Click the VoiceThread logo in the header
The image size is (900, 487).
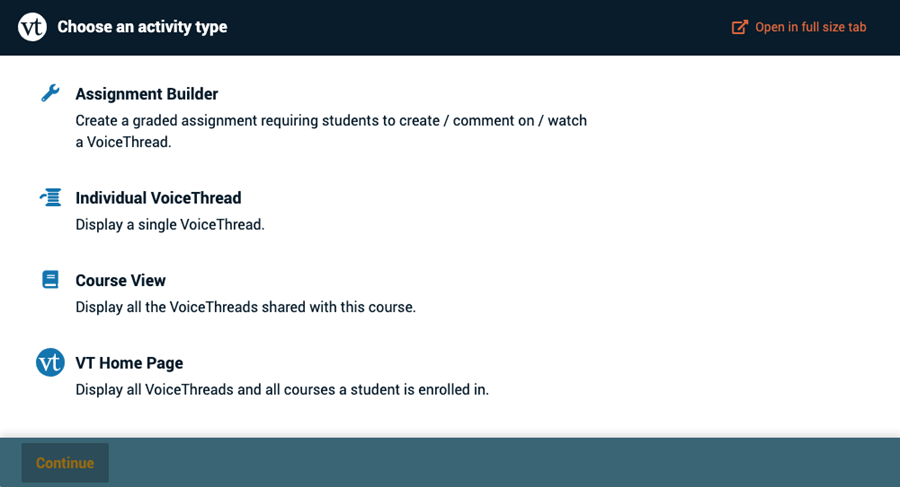coord(32,27)
